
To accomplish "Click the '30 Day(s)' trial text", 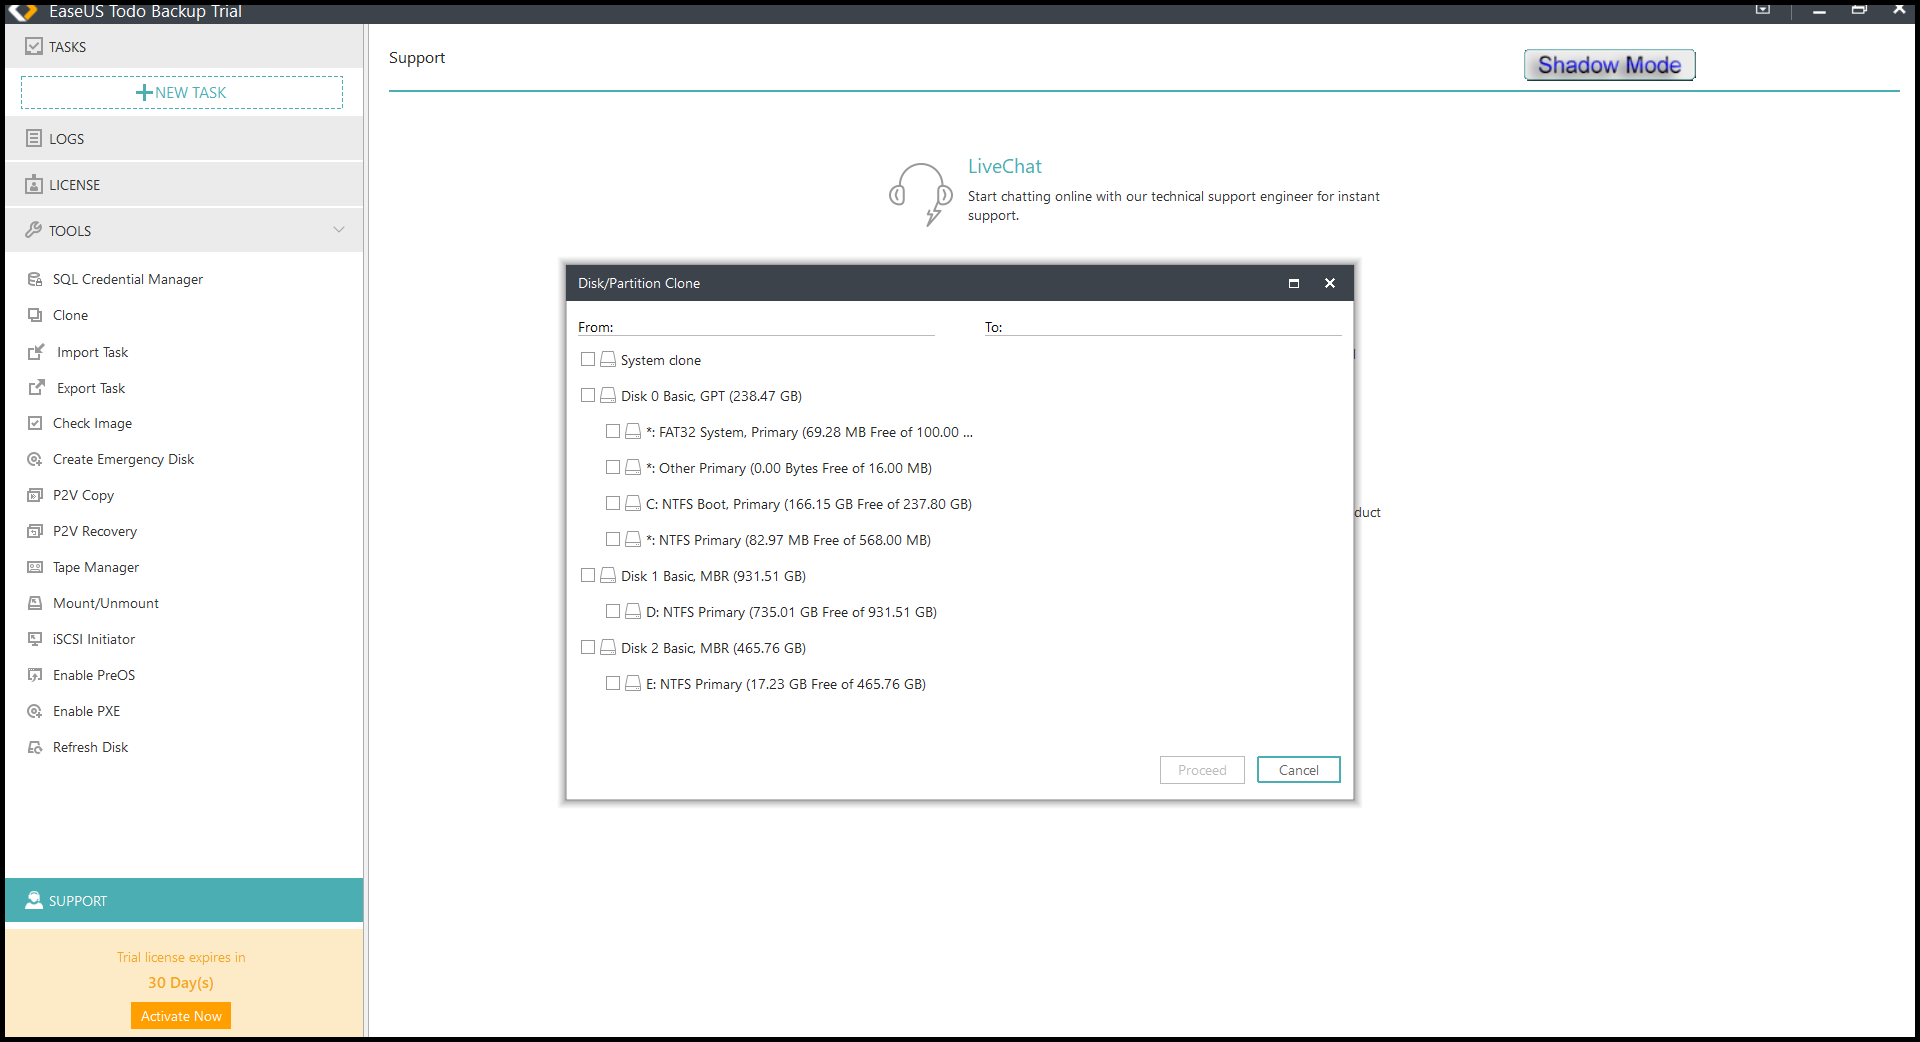I will coord(181,982).
